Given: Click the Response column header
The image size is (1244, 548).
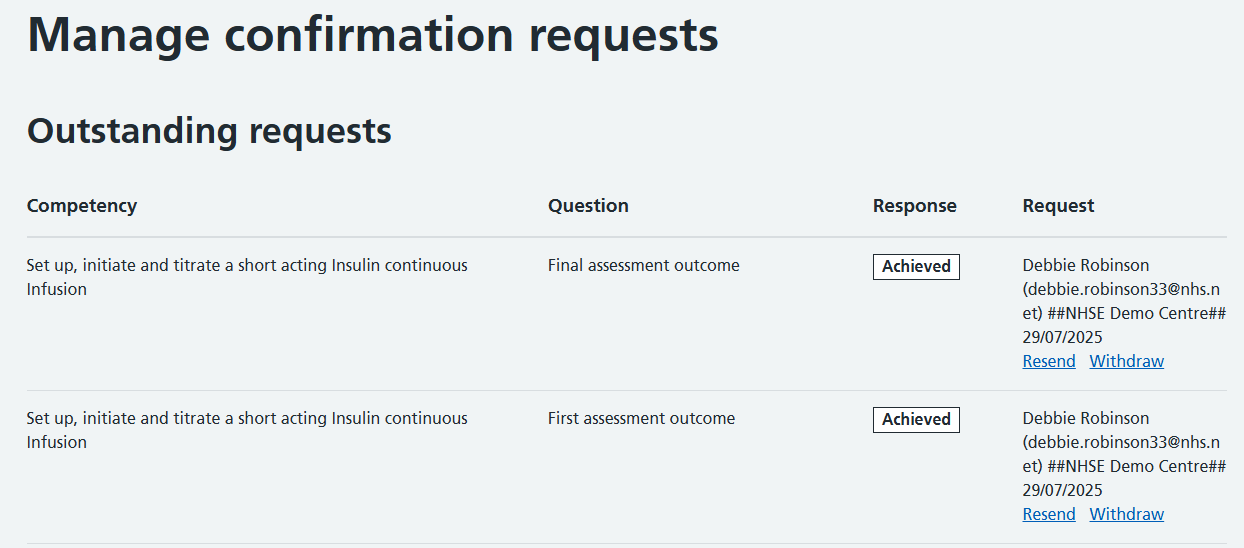Looking at the screenshot, I should [x=914, y=206].
